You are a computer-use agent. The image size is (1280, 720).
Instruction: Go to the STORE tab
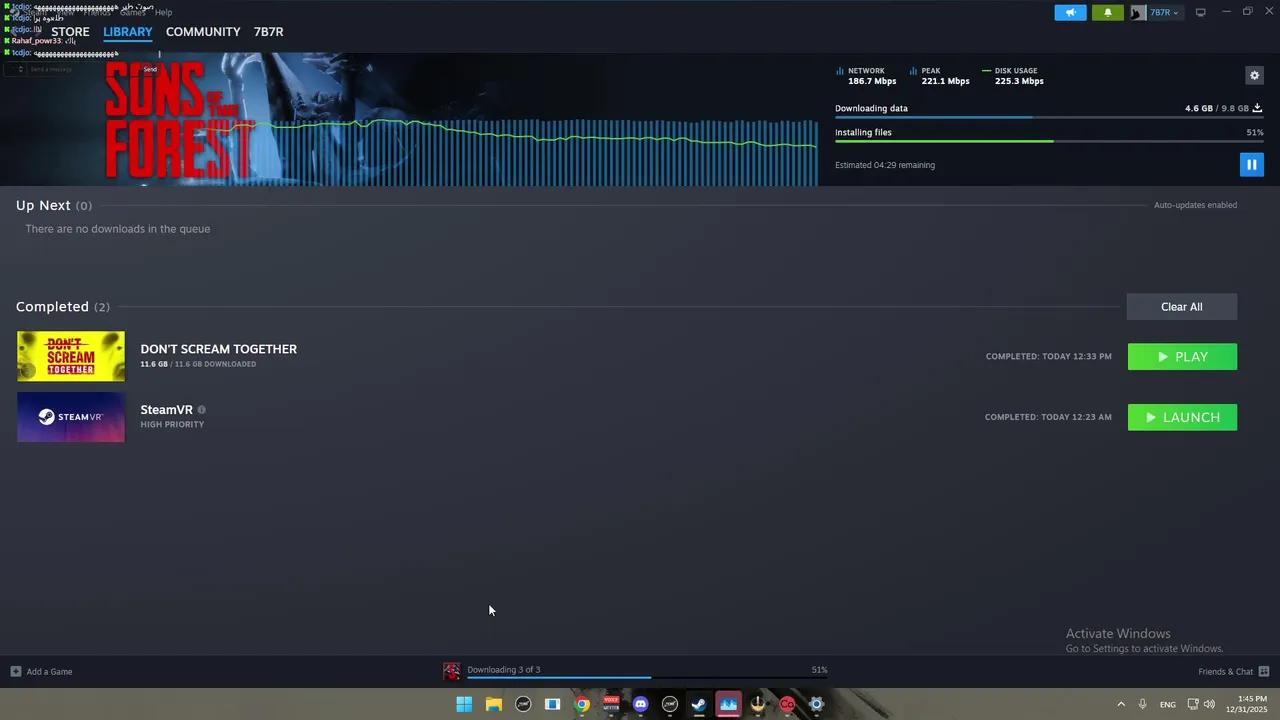coord(70,32)
